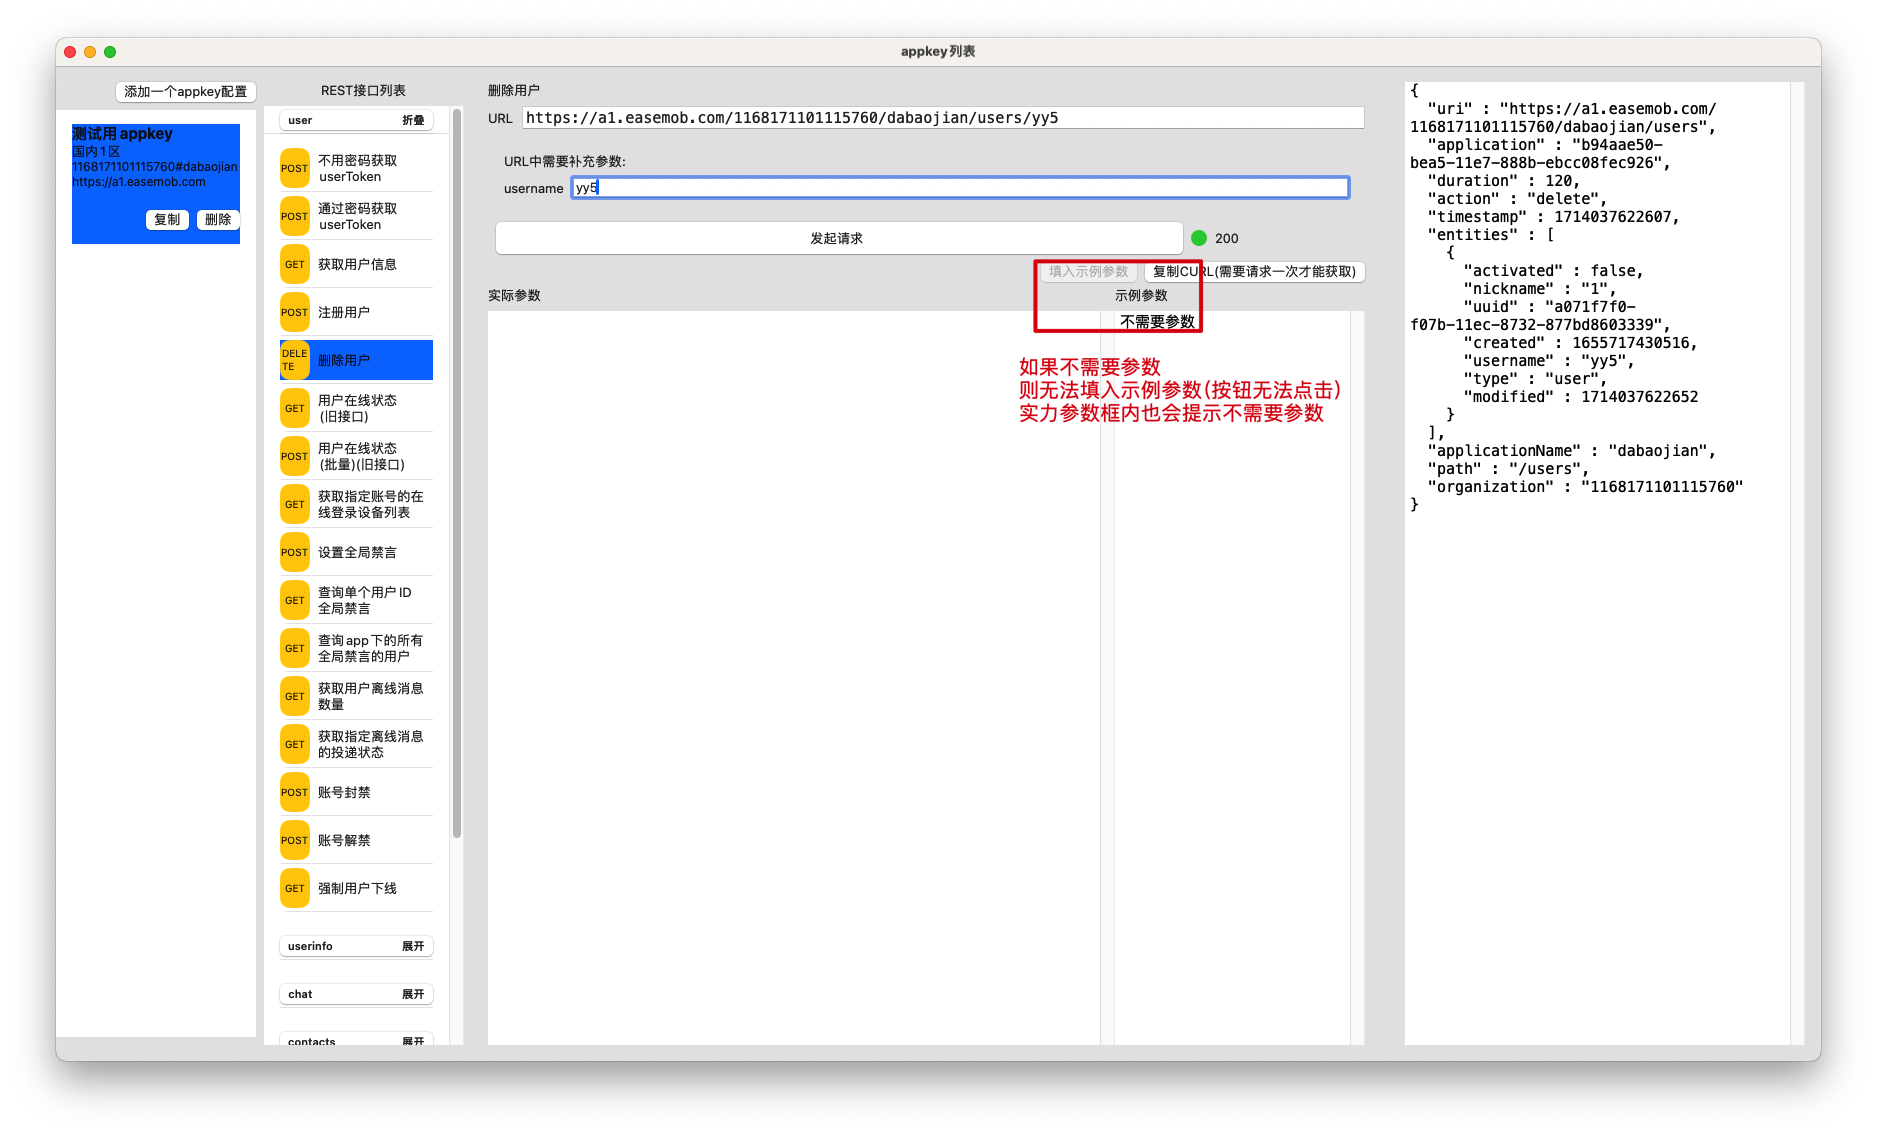Click 复制 button on appkey card

pos(167,219)
